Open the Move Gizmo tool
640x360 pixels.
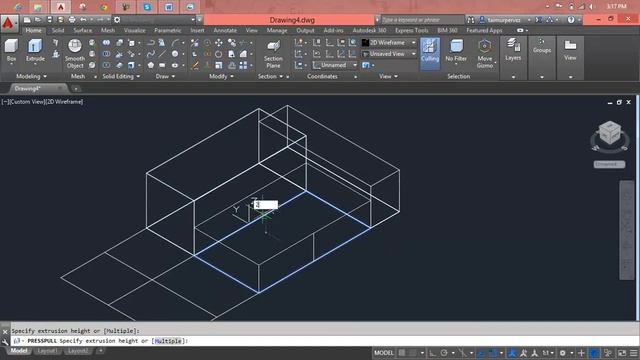point(484,53)
